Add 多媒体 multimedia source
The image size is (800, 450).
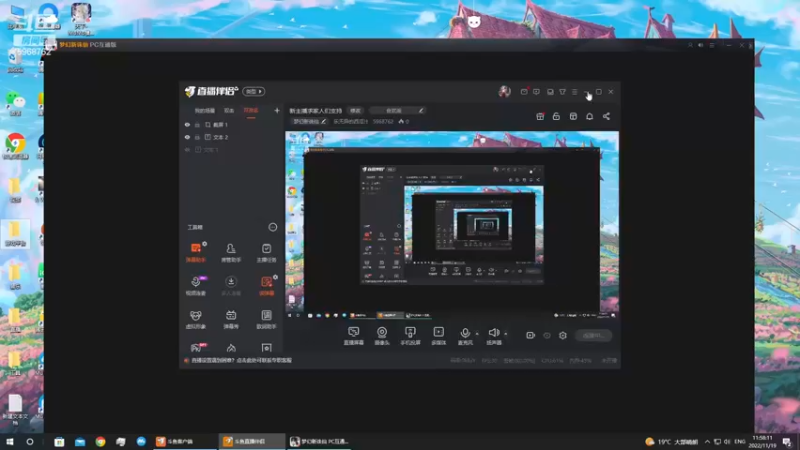[x=438, y=336]
